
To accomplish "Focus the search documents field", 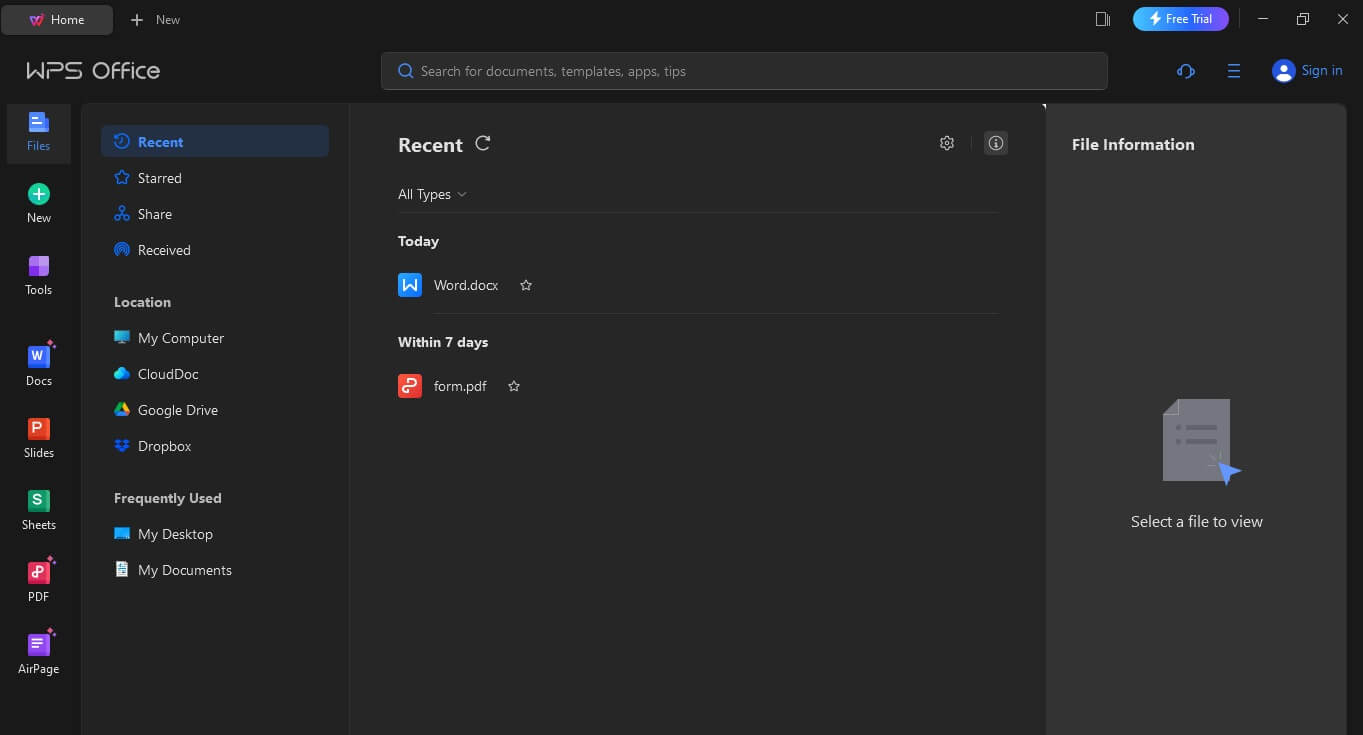I will coord(744,71).
